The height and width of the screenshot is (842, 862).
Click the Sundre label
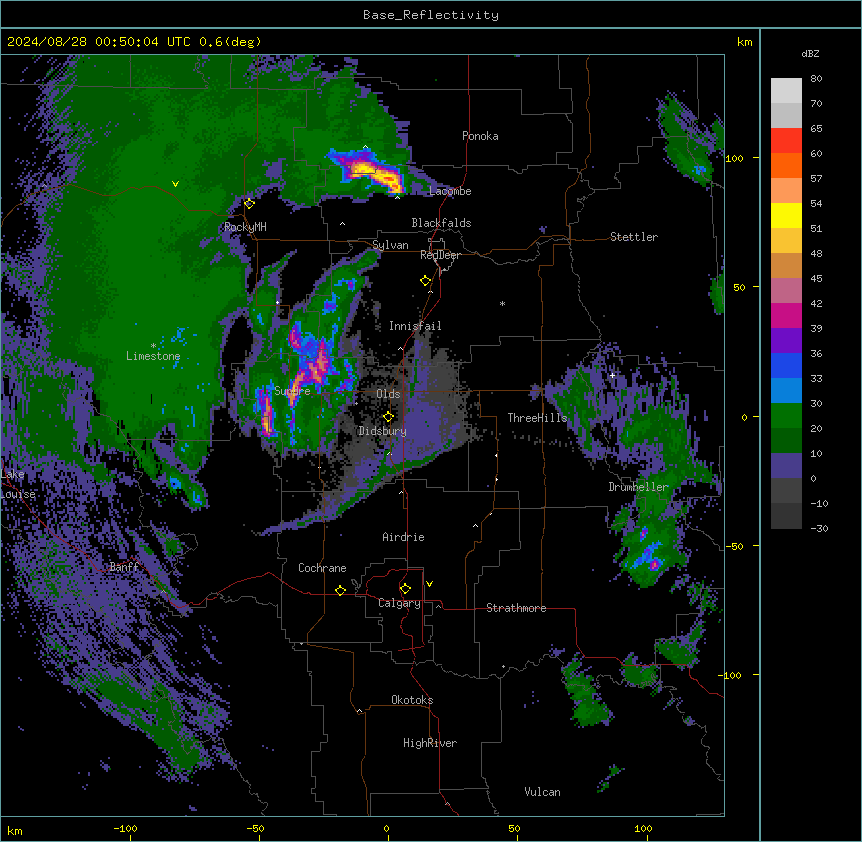pos(292,391)
